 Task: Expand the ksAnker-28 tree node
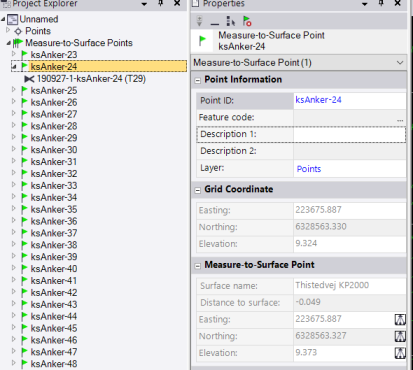coord(14,125)
